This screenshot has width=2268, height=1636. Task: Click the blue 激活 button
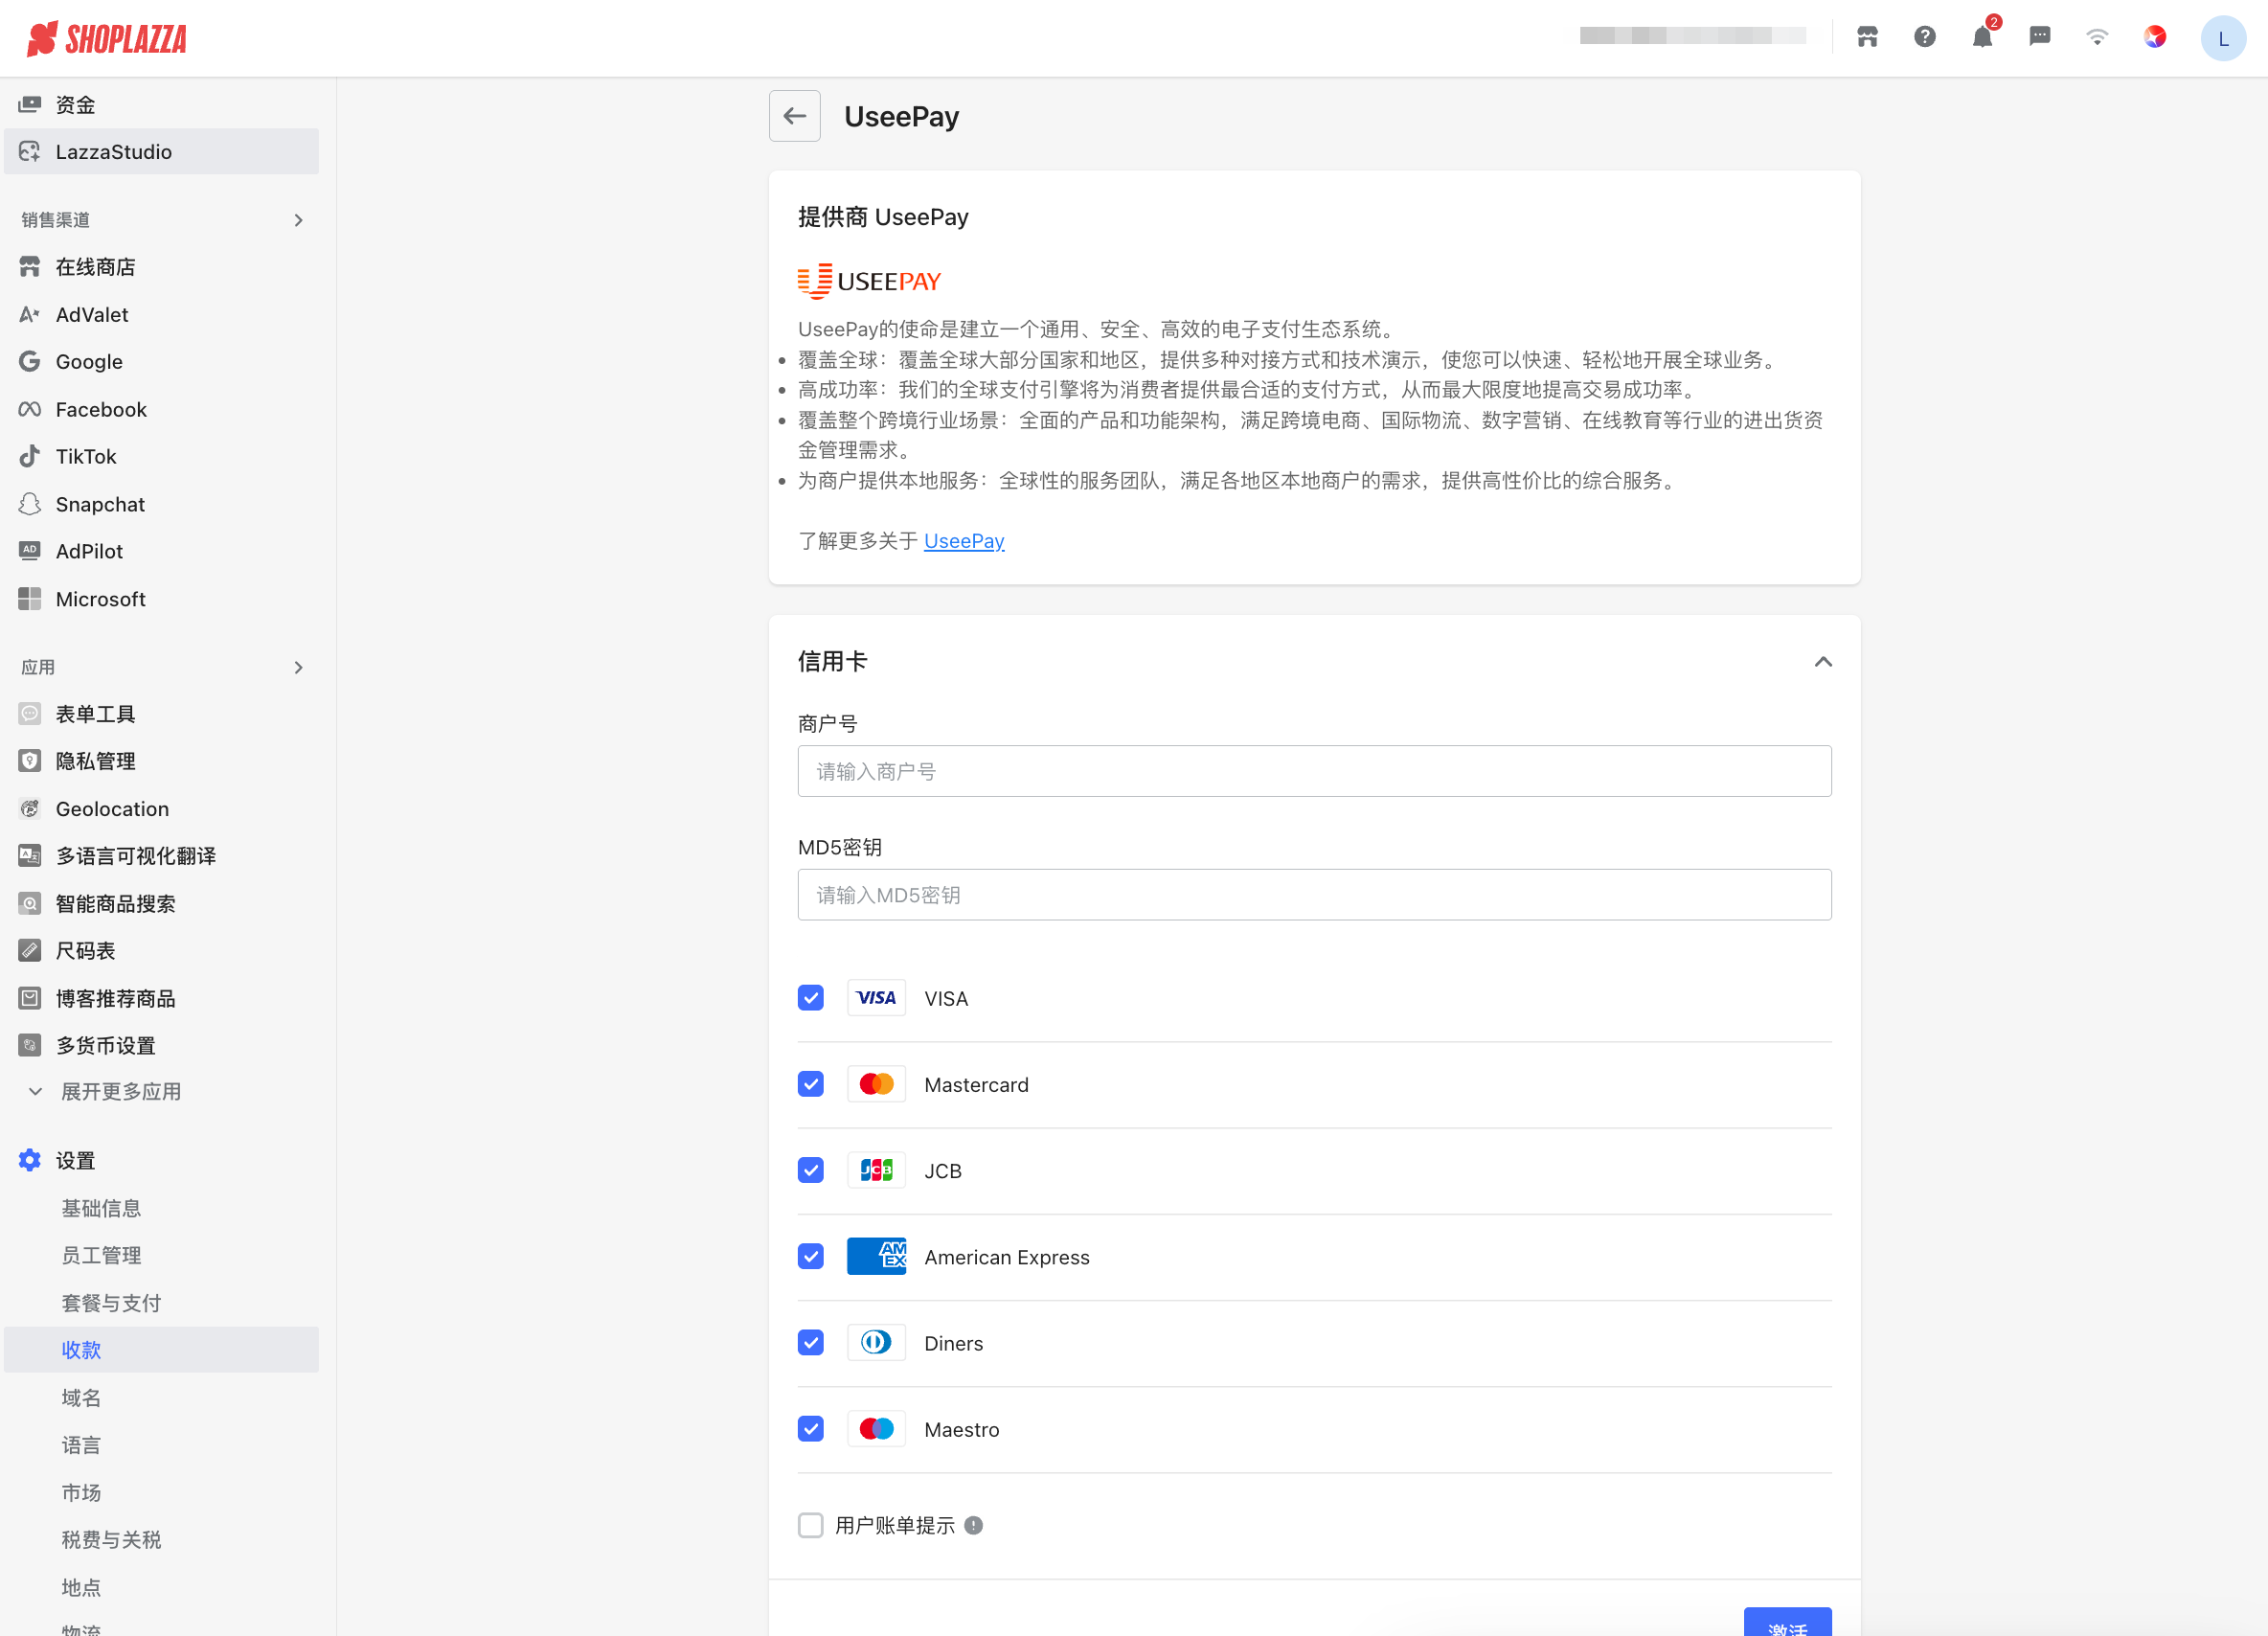click(x=1787, y=1621)
